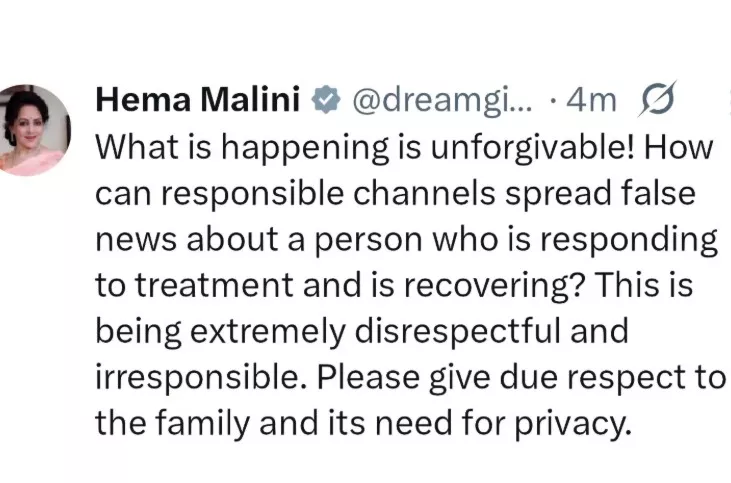Open the Grok slashed-circle icon
This screenshot has height=483, width=731.
pos(657,100)
